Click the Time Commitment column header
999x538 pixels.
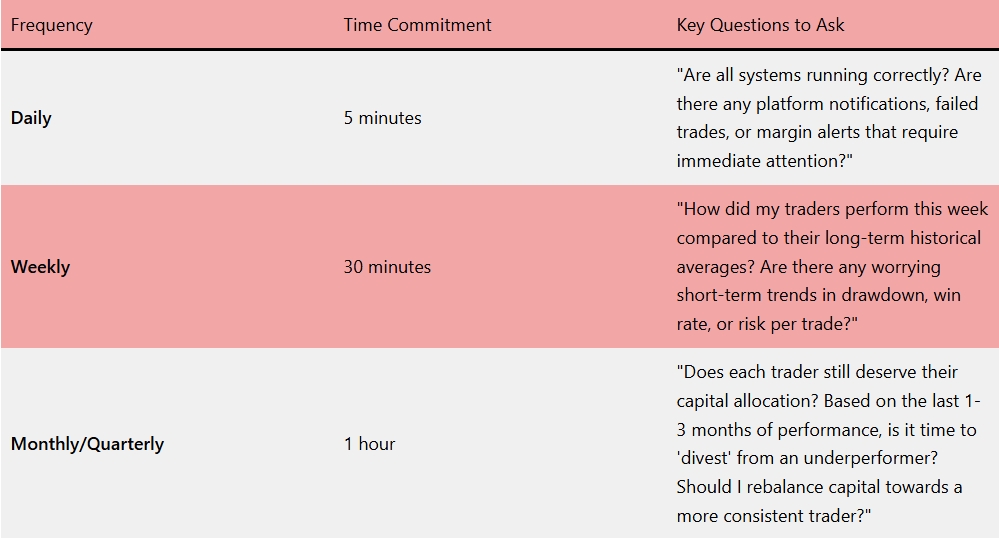point(417,25)
